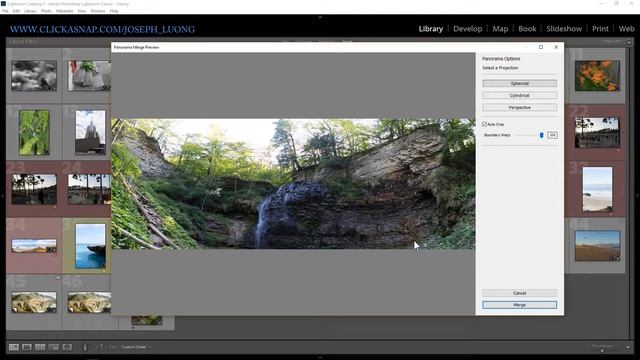The width and height of the screenshot is (640, 360).
Task: Collapse the top panel arrow
Action: pos(320,17)
